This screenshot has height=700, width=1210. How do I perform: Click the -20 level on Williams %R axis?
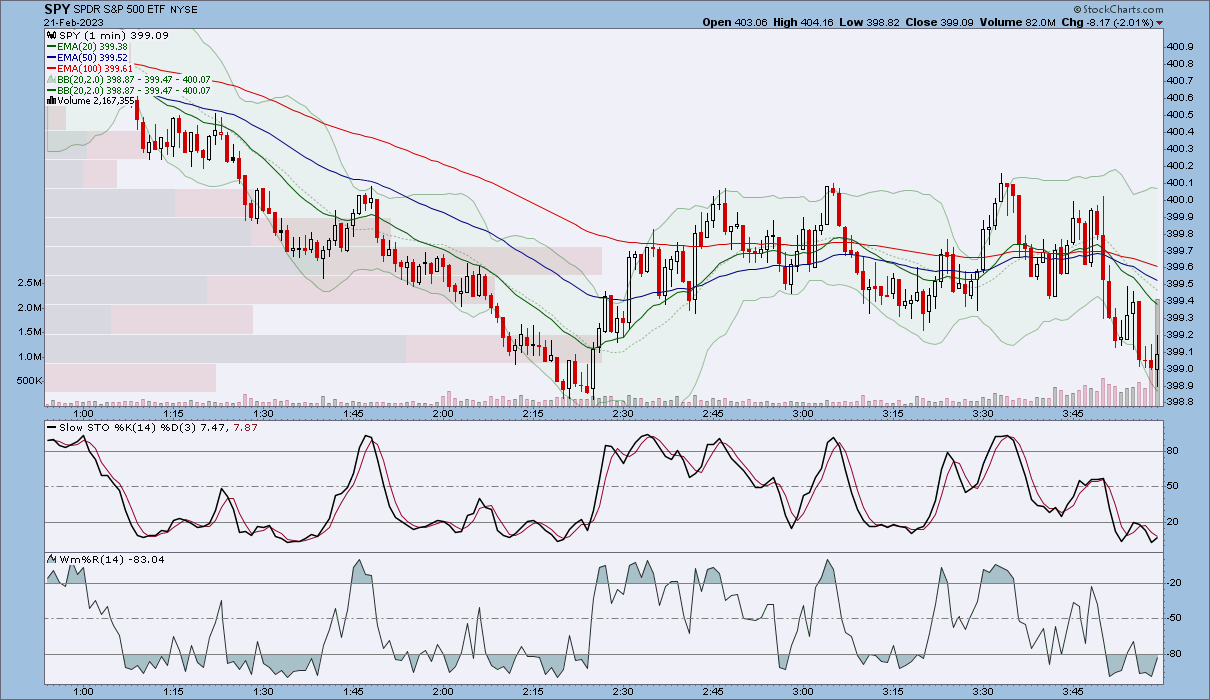1176,583
